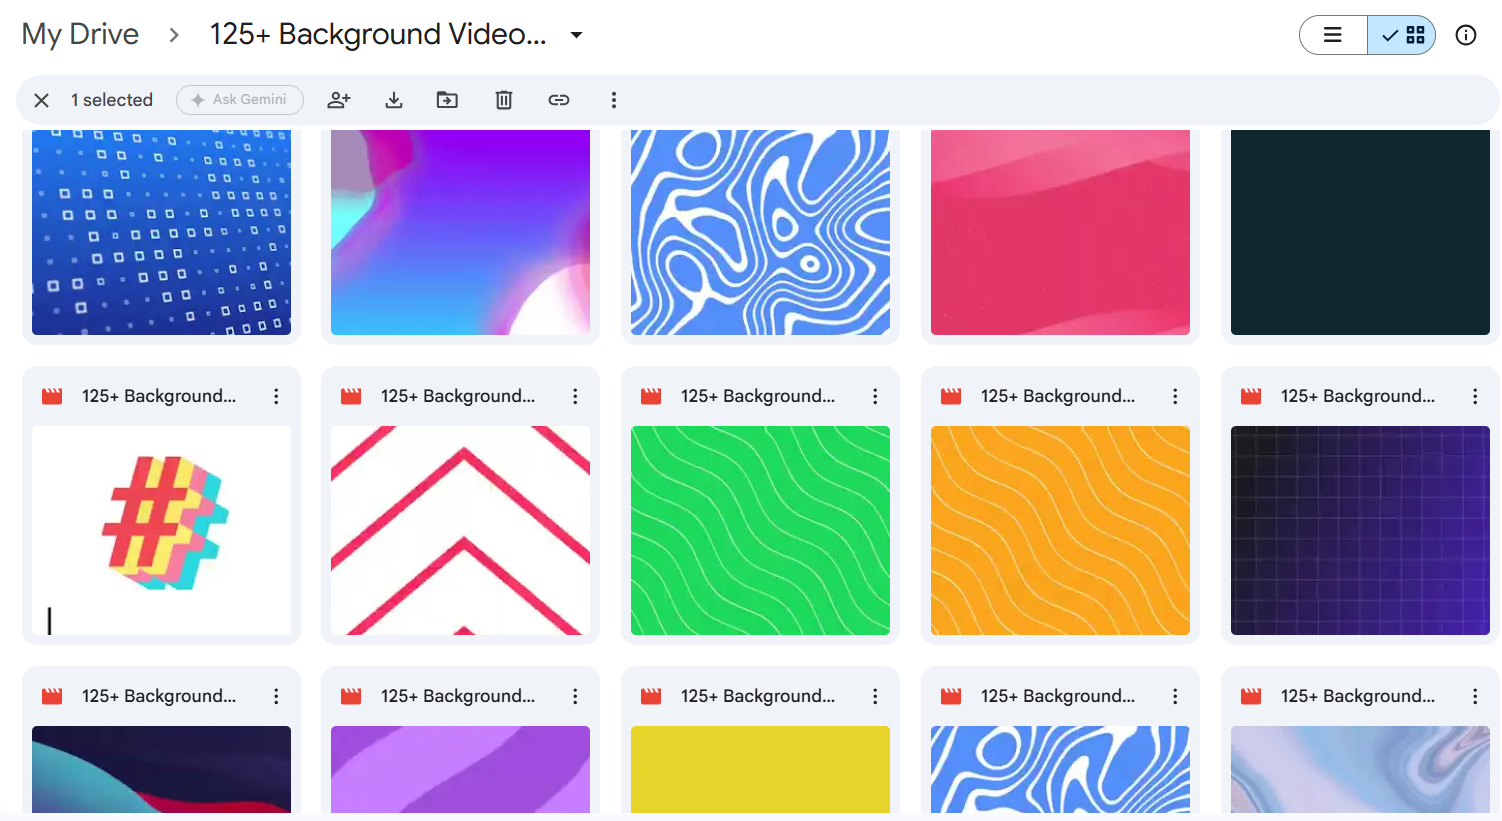Click the file name above the green wavy thumbnail
Screen dimensions: 1502x821
coord(757,396)
